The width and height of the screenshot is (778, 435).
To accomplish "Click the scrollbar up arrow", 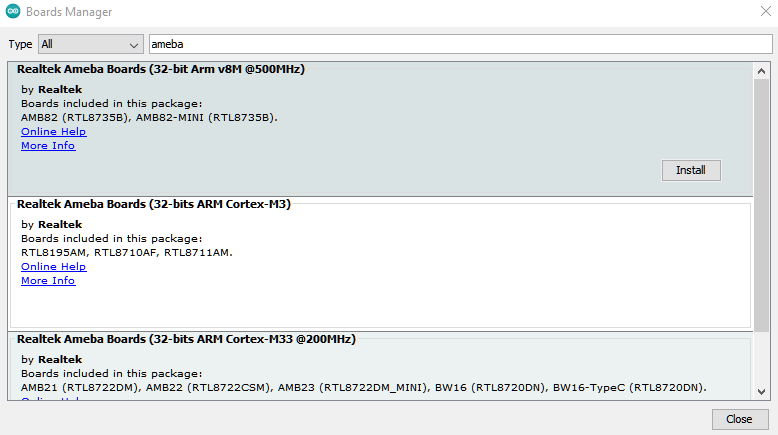I will pos(762,69).
